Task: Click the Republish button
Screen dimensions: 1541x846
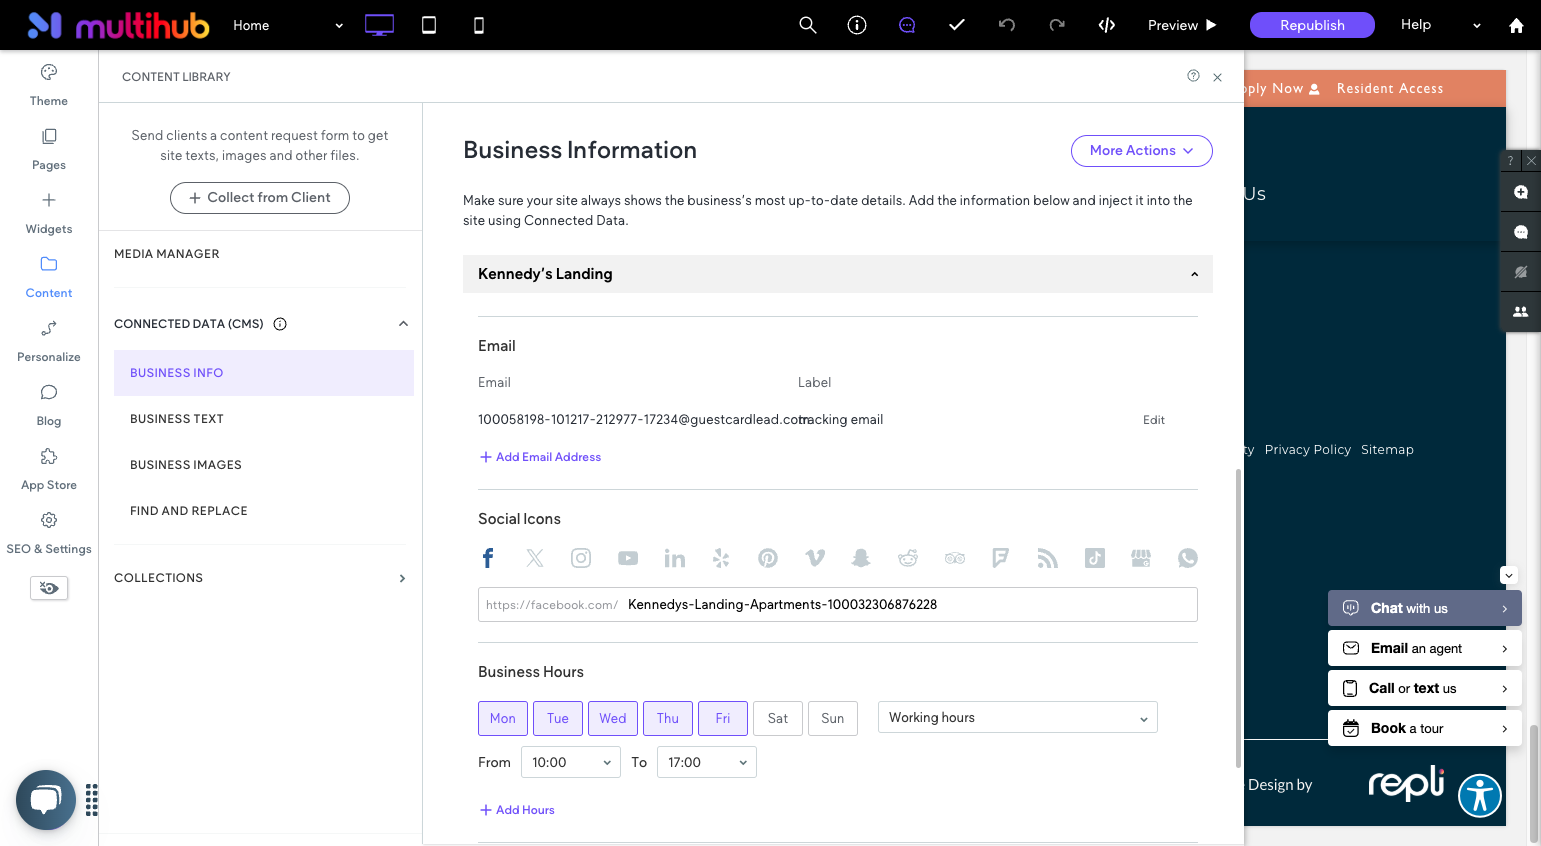Action: [x=1312, y=25]
